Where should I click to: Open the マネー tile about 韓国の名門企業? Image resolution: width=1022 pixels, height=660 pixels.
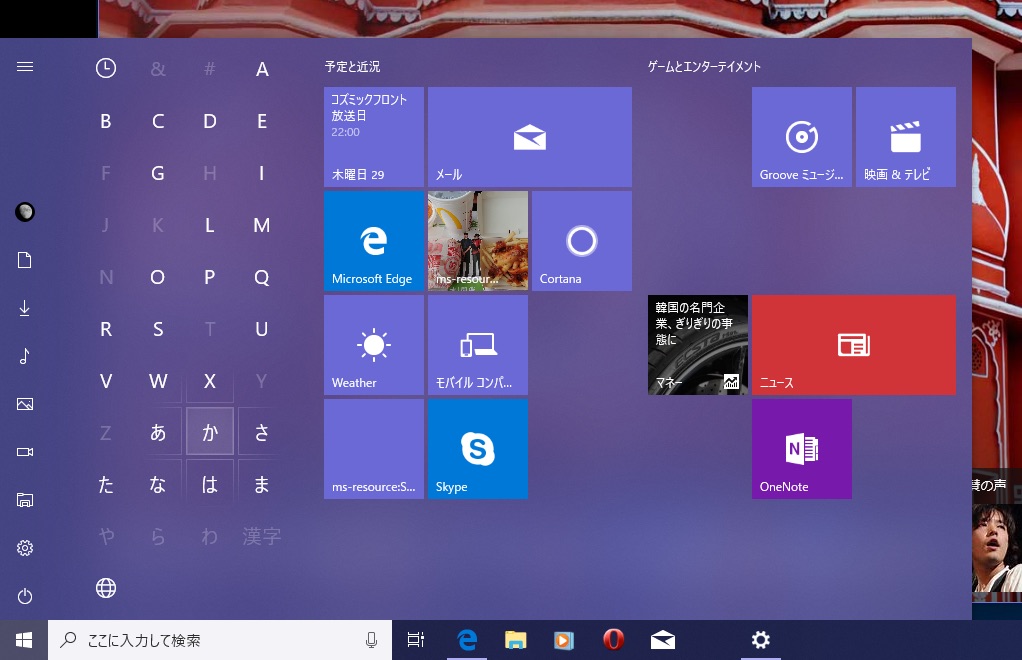coord(697,345)
